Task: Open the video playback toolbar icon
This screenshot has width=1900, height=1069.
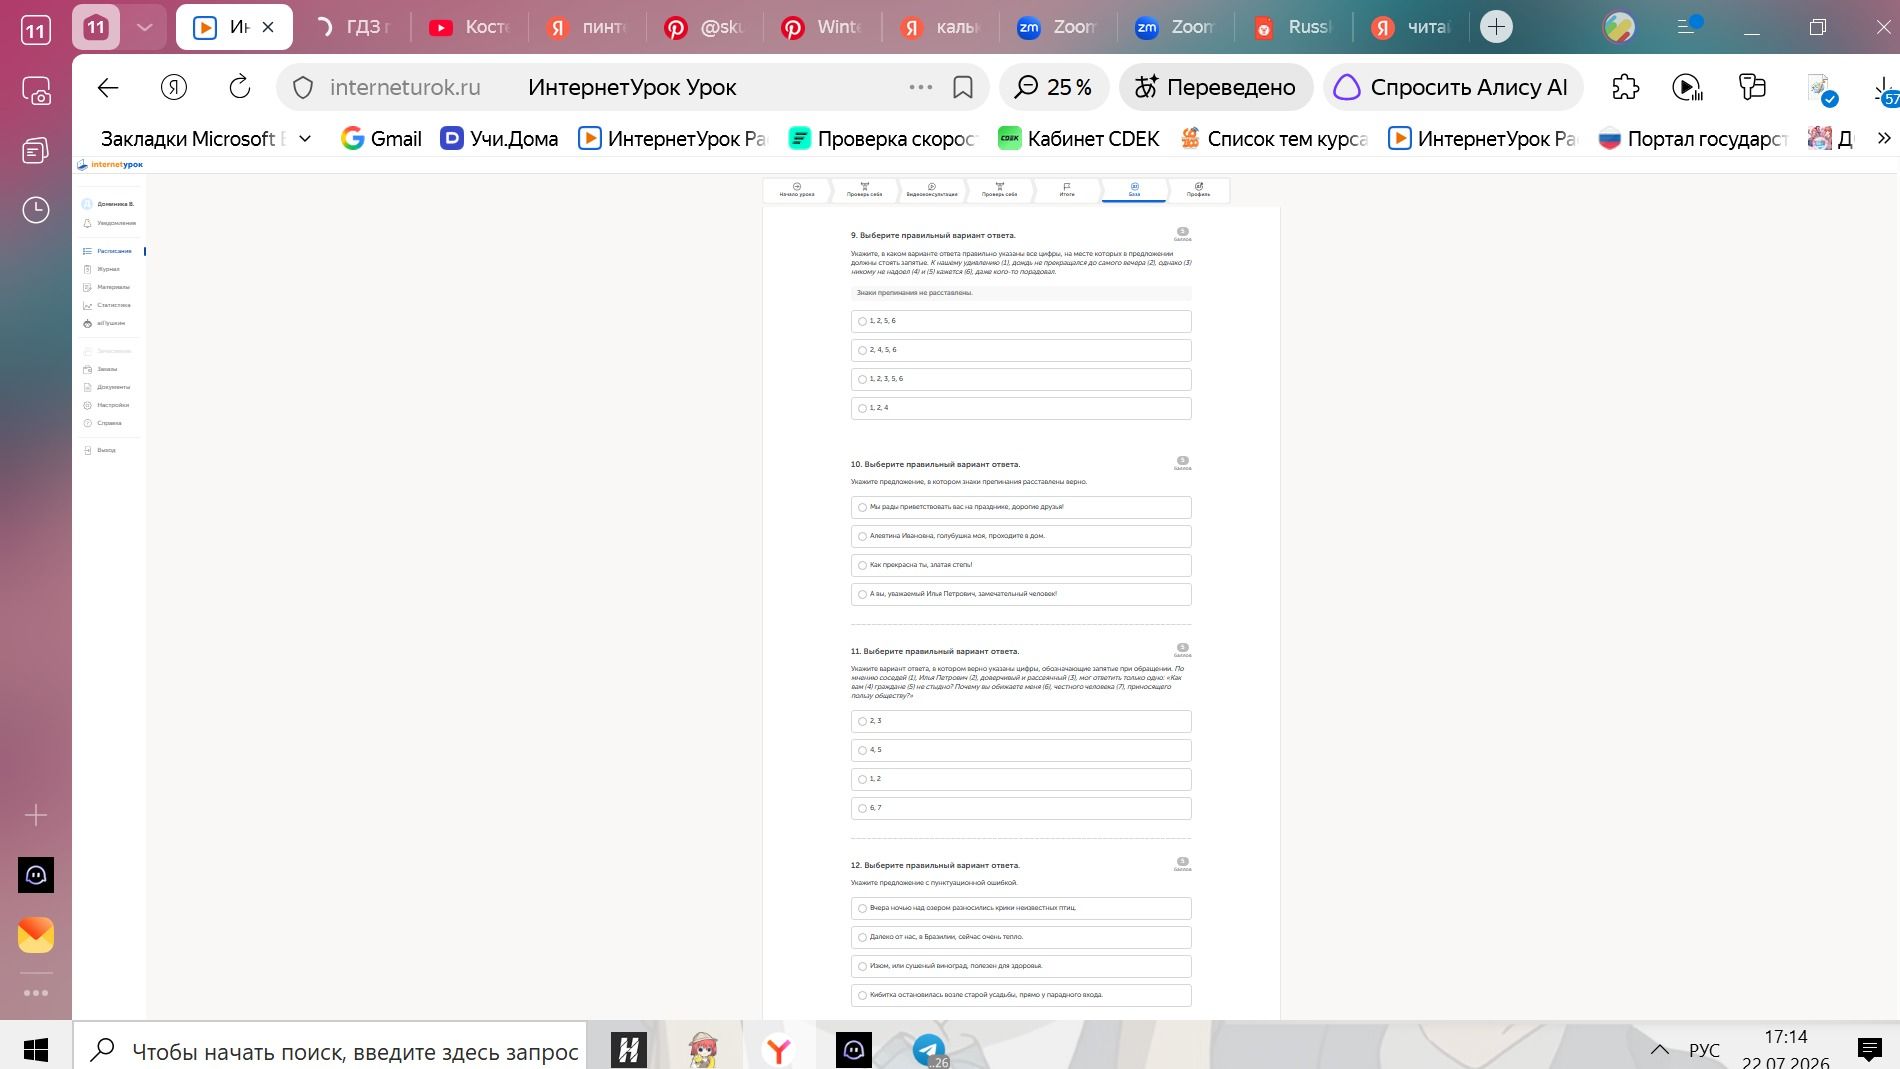Action: pyautogui.click(x=1687, y=88)
